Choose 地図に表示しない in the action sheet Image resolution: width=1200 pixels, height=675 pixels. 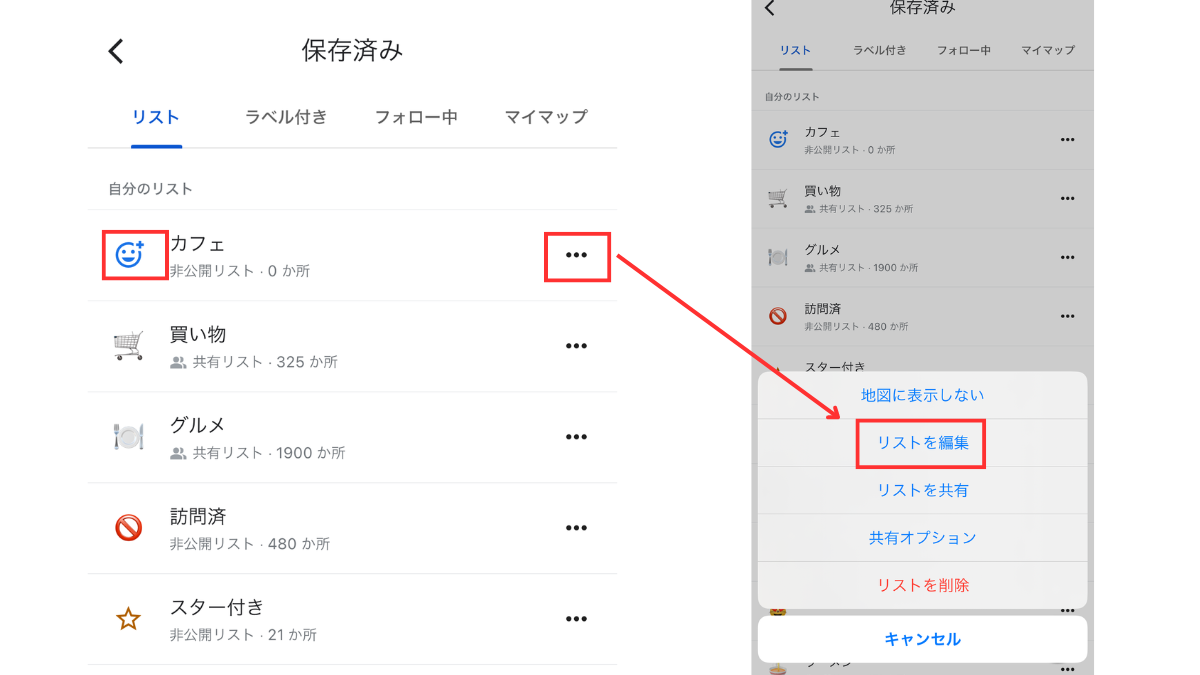[922, 395]
